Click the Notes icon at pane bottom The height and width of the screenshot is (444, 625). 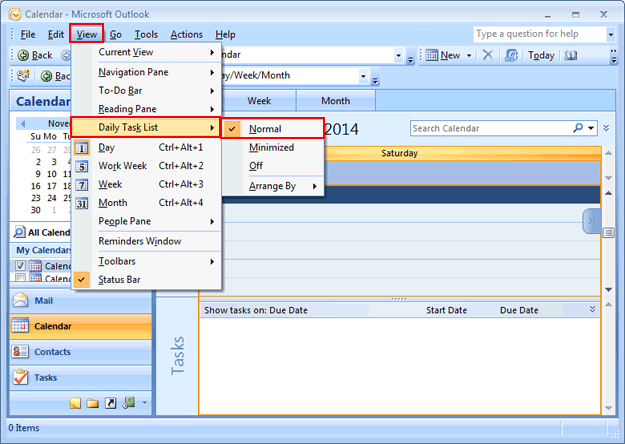click(x=75, y=403)
